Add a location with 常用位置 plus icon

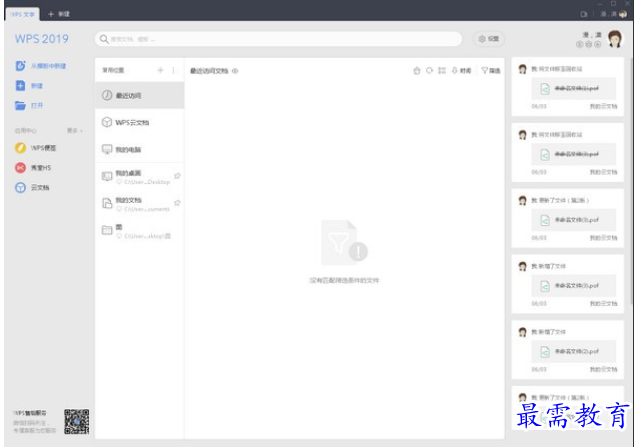(x=160, y=70)
